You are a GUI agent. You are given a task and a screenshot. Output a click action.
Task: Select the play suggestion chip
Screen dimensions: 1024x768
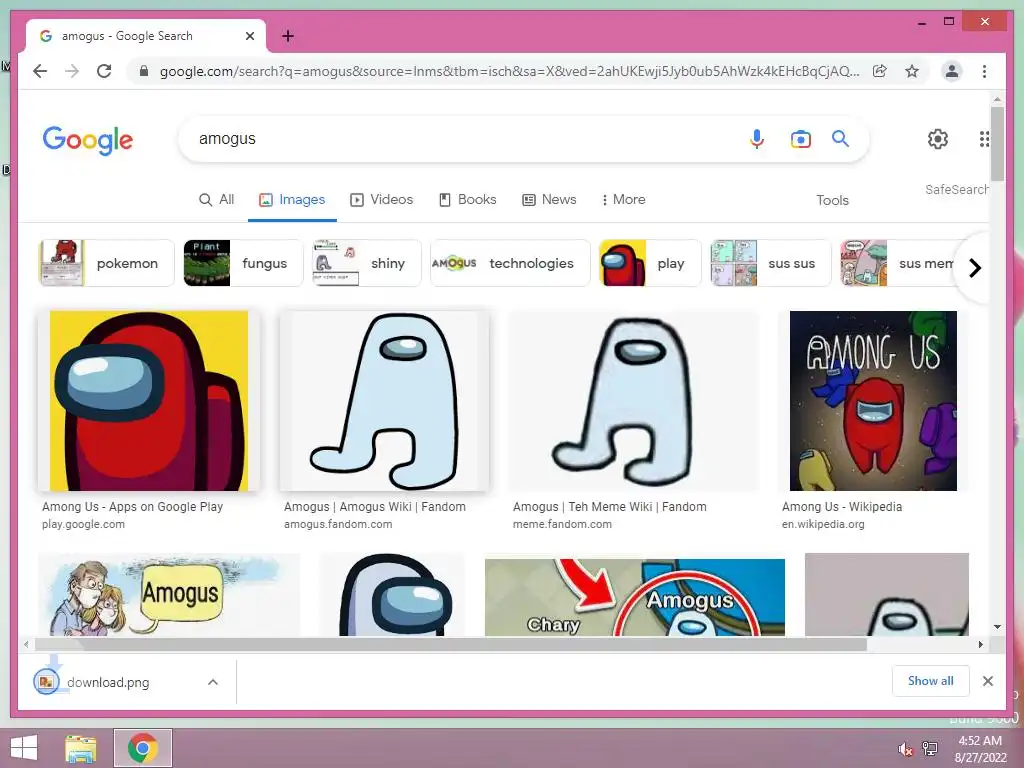point(650,263)
